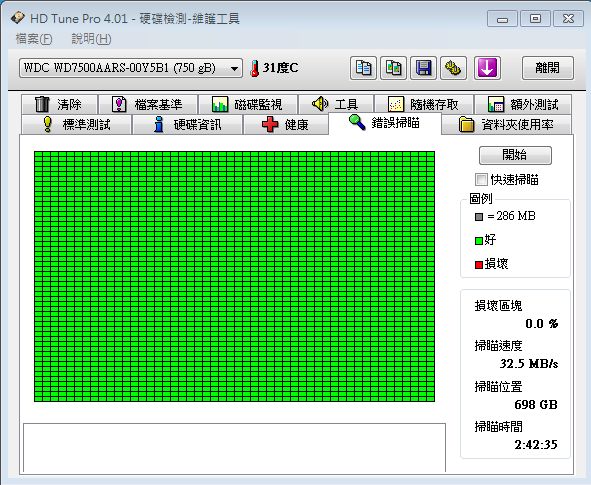Open the 檔案(F) menu
Viewport: 591px width, 485px height.
pos(34,39)
